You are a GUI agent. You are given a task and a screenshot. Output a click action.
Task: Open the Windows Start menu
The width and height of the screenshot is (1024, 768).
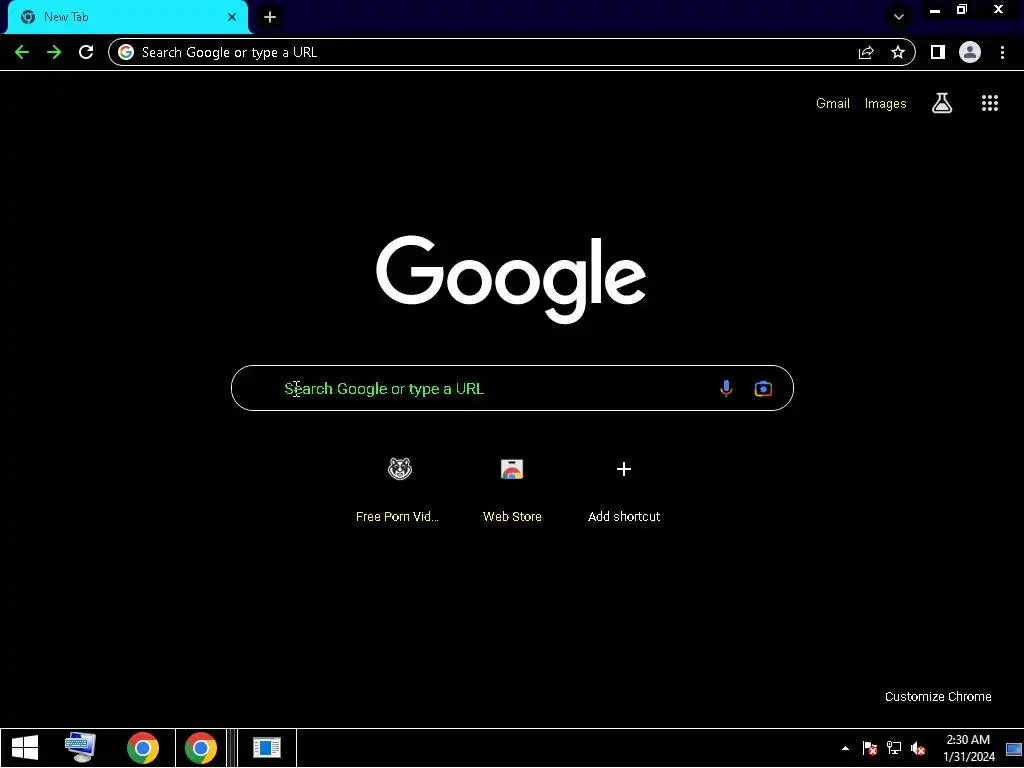pyautogui.click(x=25, y=748)
